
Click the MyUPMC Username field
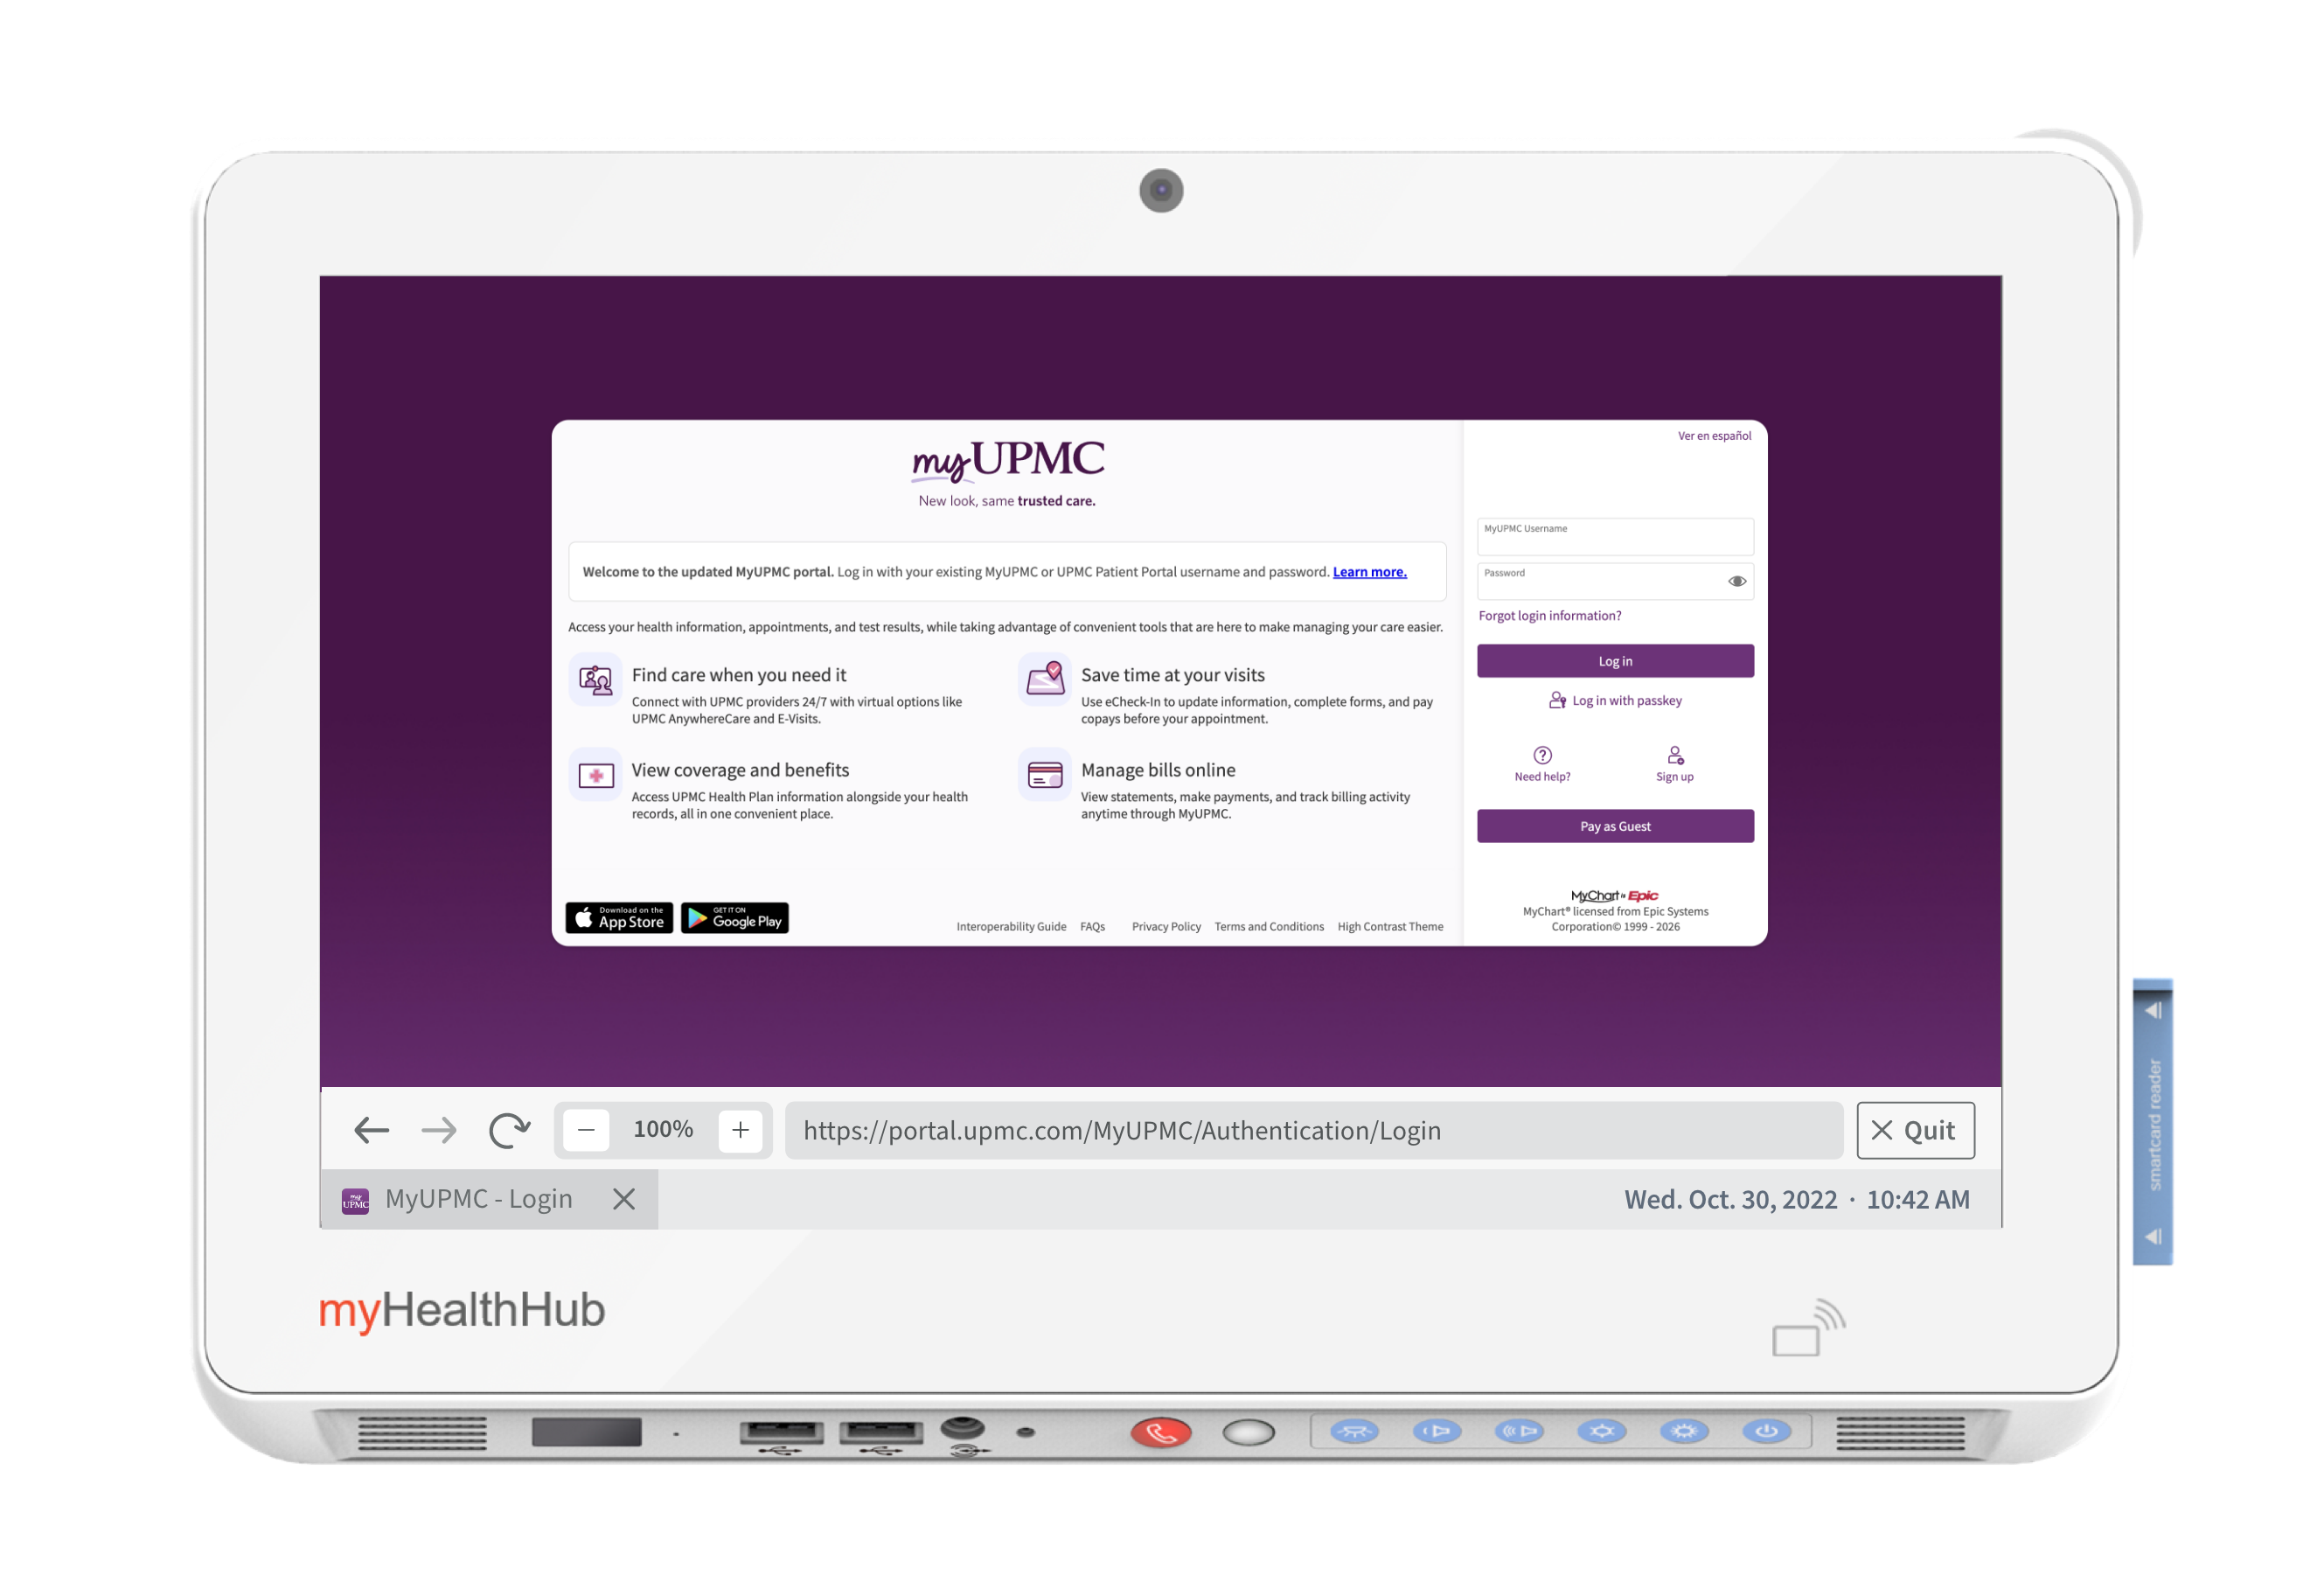point(1615,536)
